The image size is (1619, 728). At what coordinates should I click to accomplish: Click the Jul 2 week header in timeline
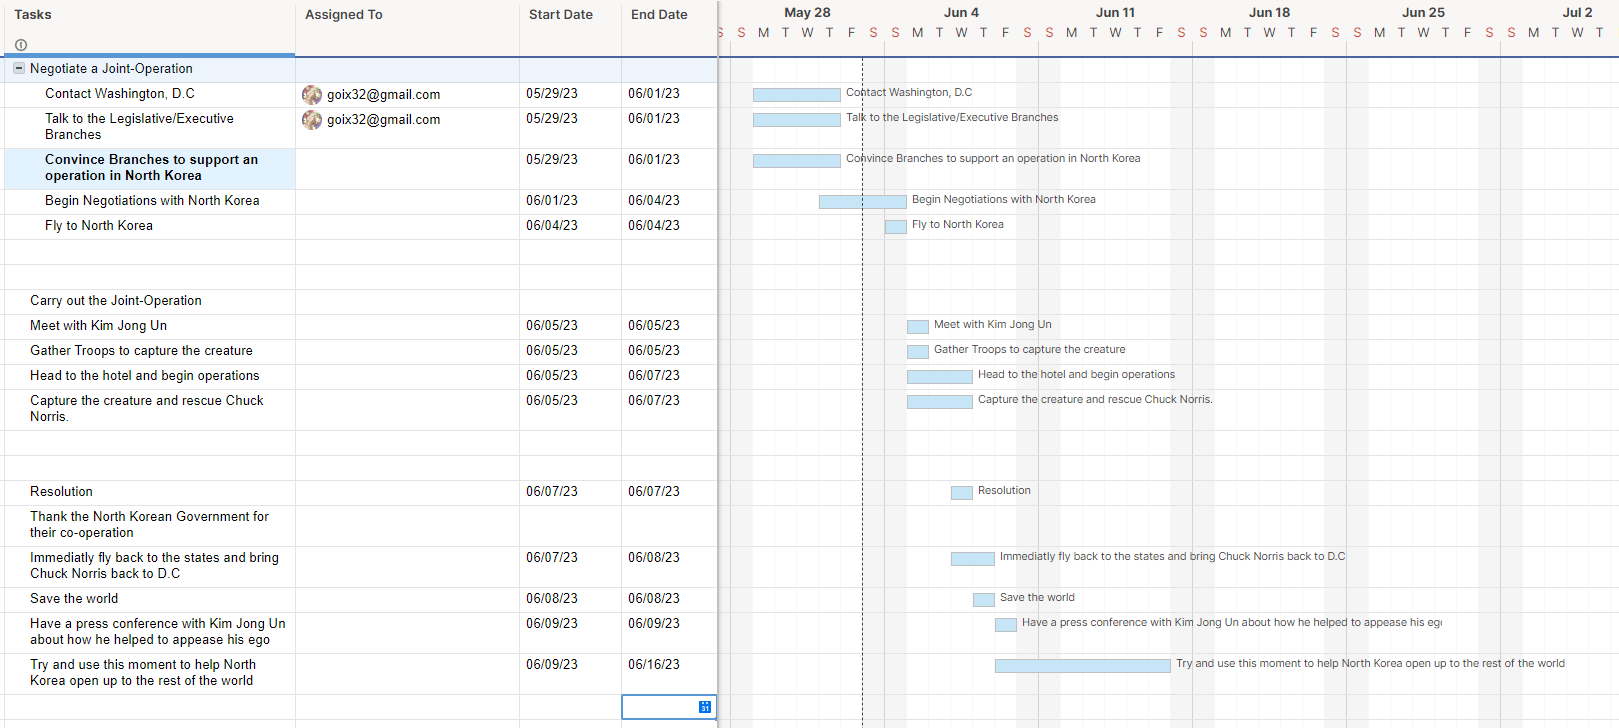1577,13
